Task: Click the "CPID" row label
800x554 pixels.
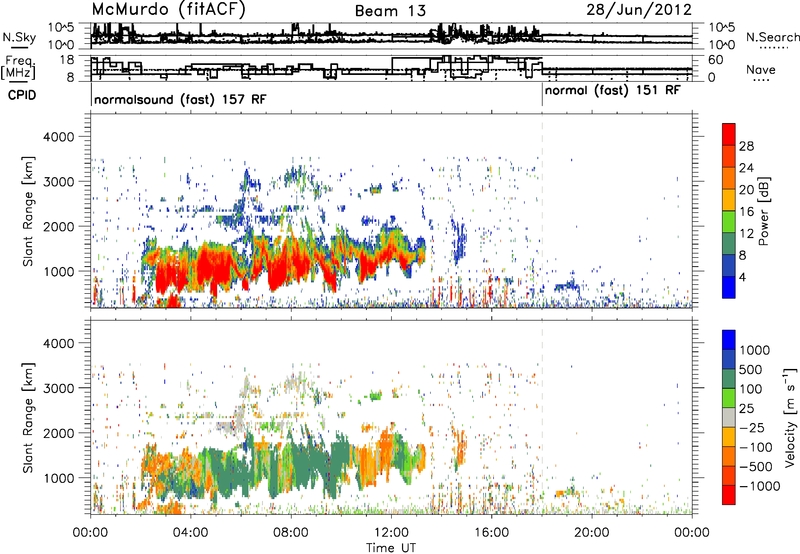Action: click(22, 95)
